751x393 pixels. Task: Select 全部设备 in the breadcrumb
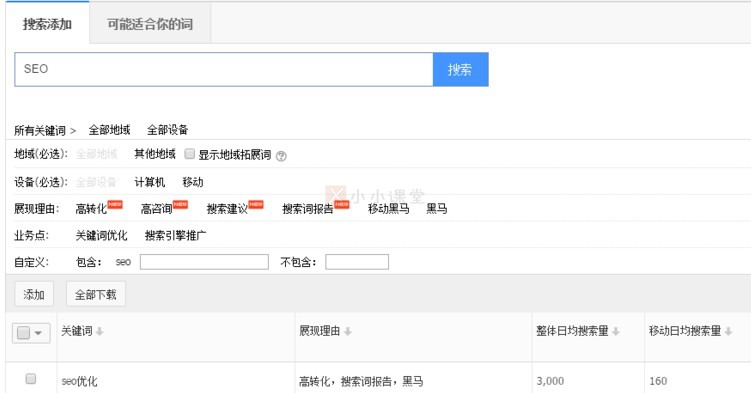(x=167, y=130)
